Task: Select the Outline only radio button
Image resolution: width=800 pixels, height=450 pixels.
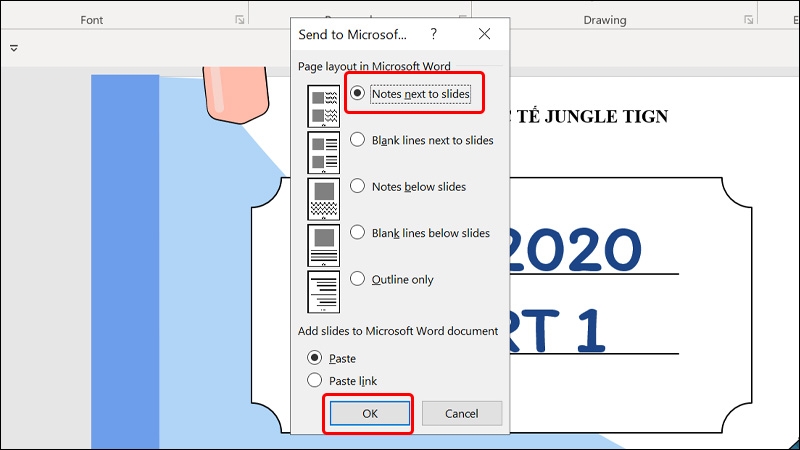Action: point(357,279)
